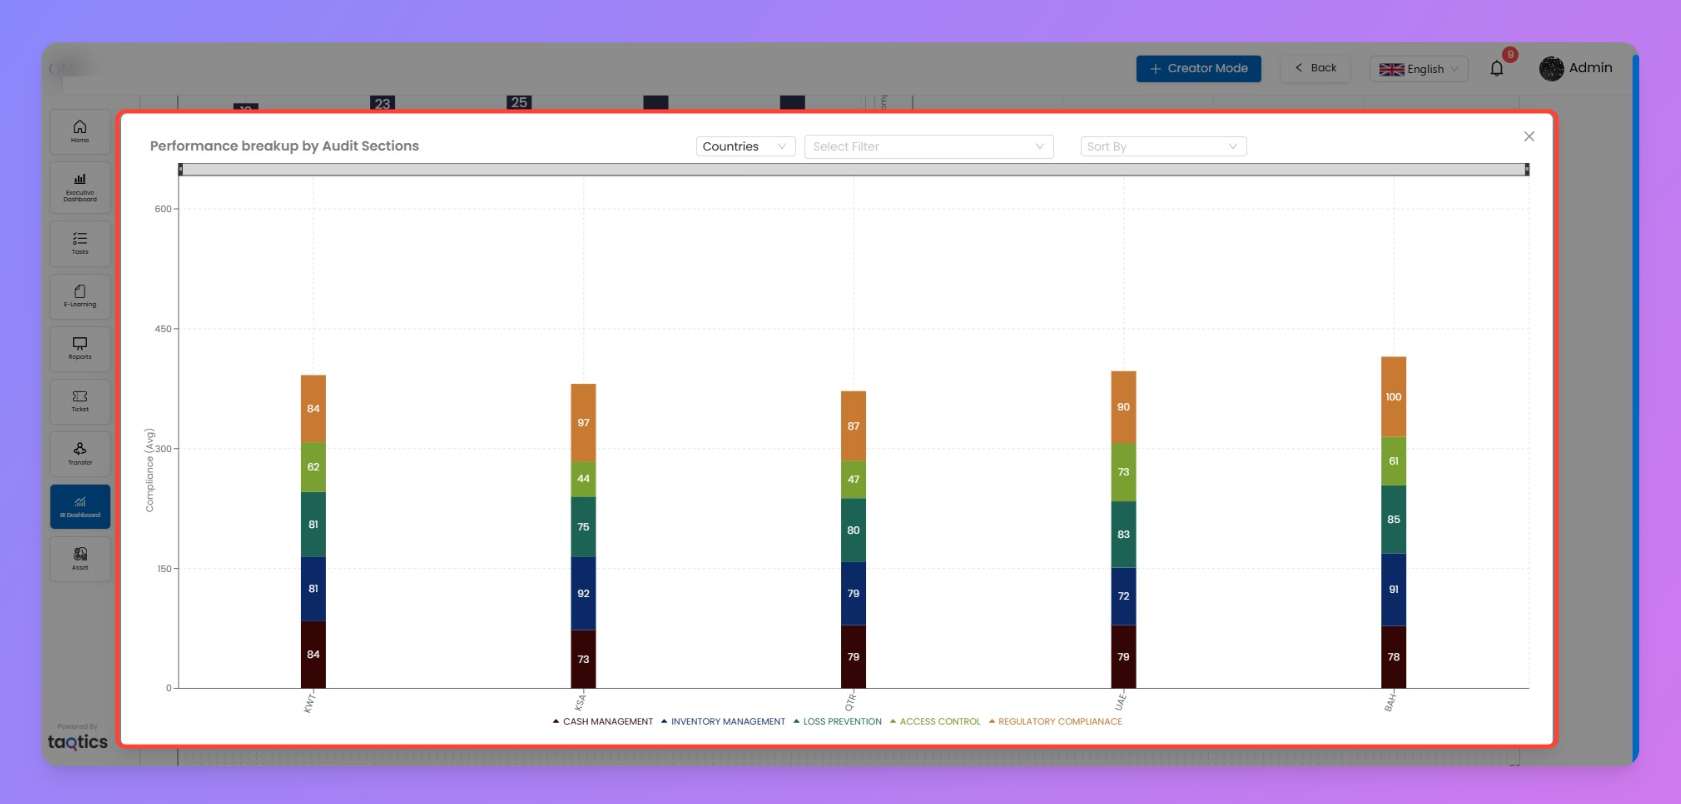The height and width of the screenshot is (804, 1681).
Task: Click the chart zoom range slider bar
Action: click(x=853, y=170)
